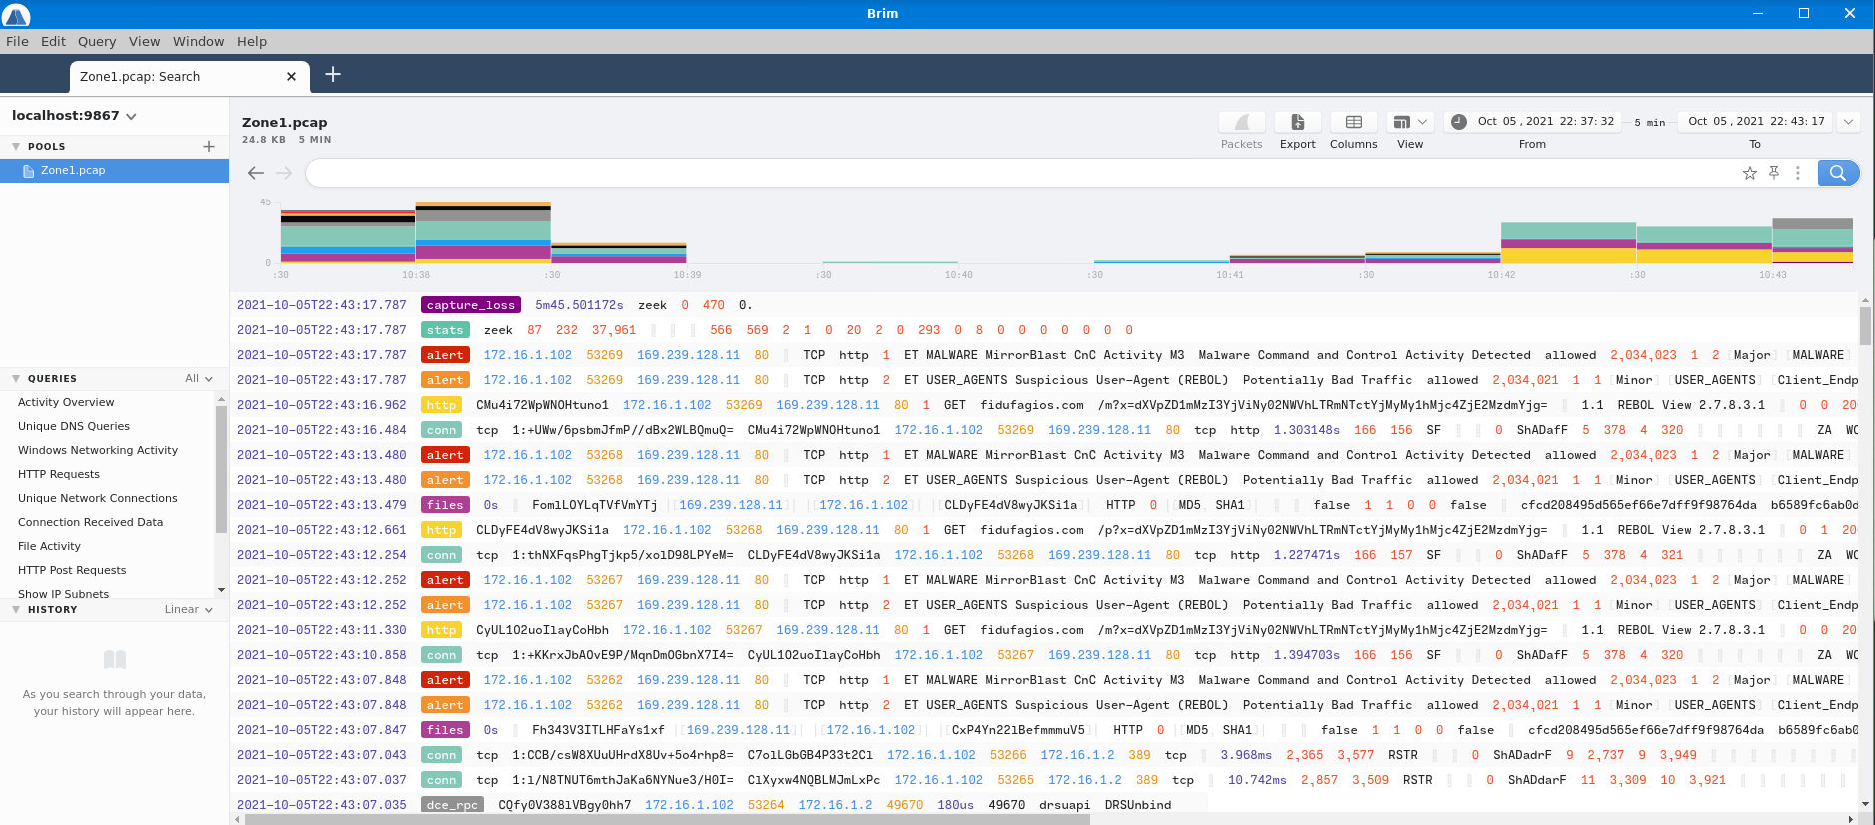The width and height of the screenshot is (1875, 825).
Task: Run the Unique DNS Queries query
Action: pyautogui.click(x=74, y=426)
